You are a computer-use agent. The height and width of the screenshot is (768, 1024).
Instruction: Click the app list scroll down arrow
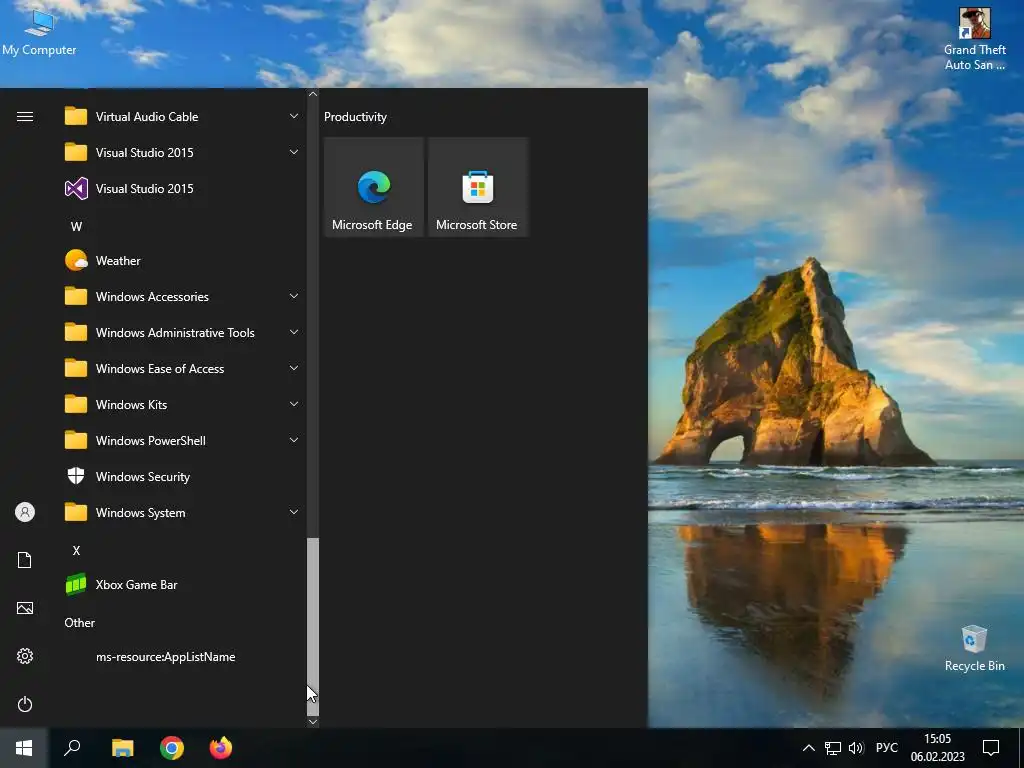tap(313, 722)
